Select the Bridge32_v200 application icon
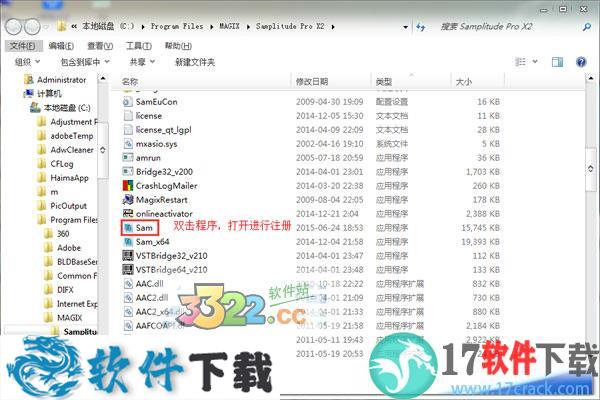Viewport: 600px width, 400px height. (128, 171)
